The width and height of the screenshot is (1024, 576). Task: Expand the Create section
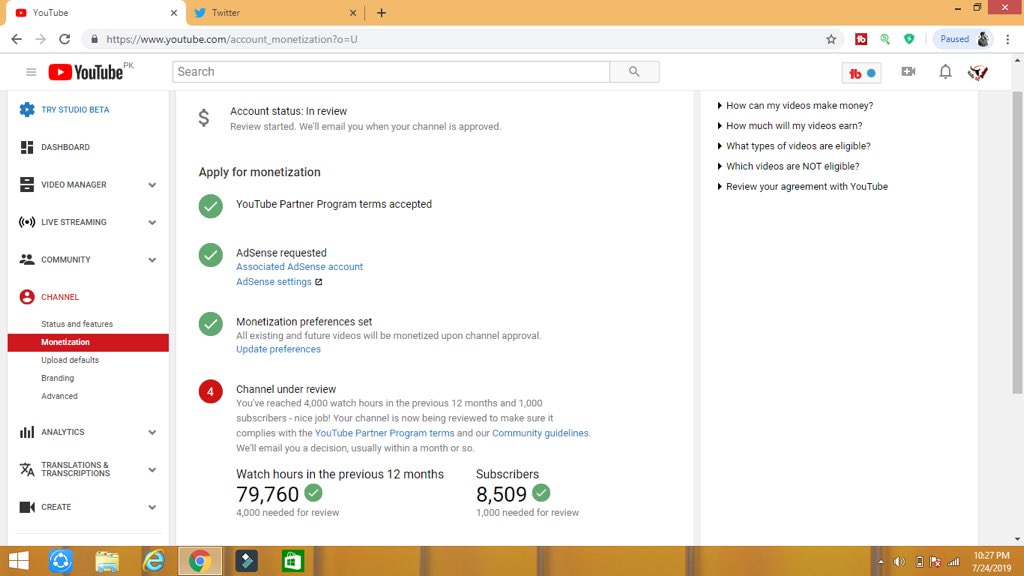point(152,507)
